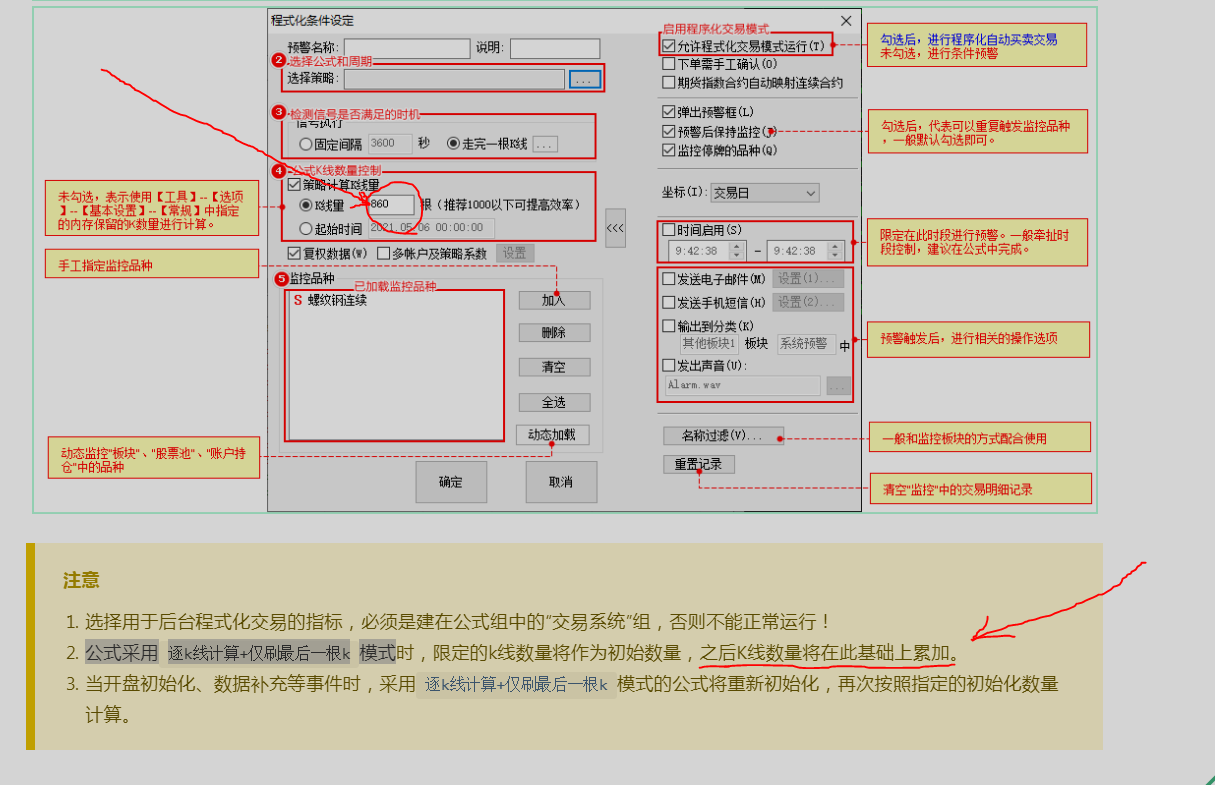1215x785 pixels.
Task: Select the K线量 radio button
Action: pos(306,205)
